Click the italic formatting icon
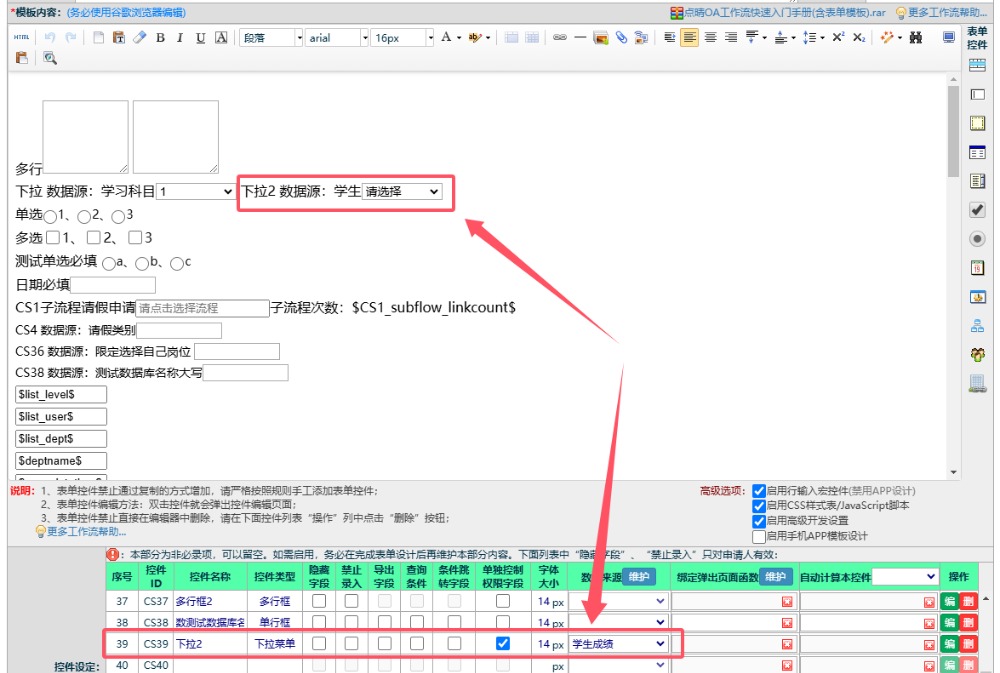The height and width of the screenshot is (673, 1000). [x=180, y=38]
